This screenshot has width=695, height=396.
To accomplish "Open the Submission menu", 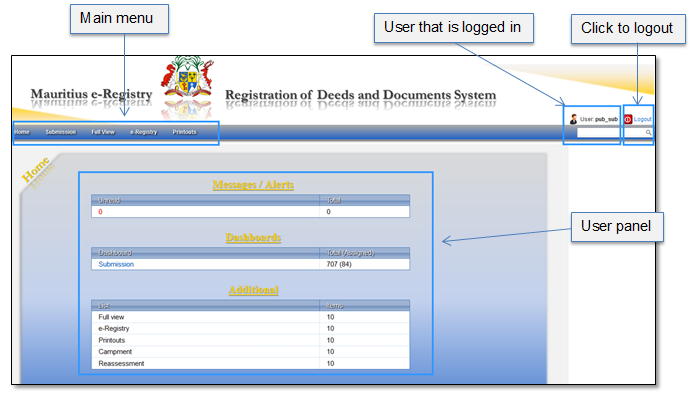I will point(61,132).
